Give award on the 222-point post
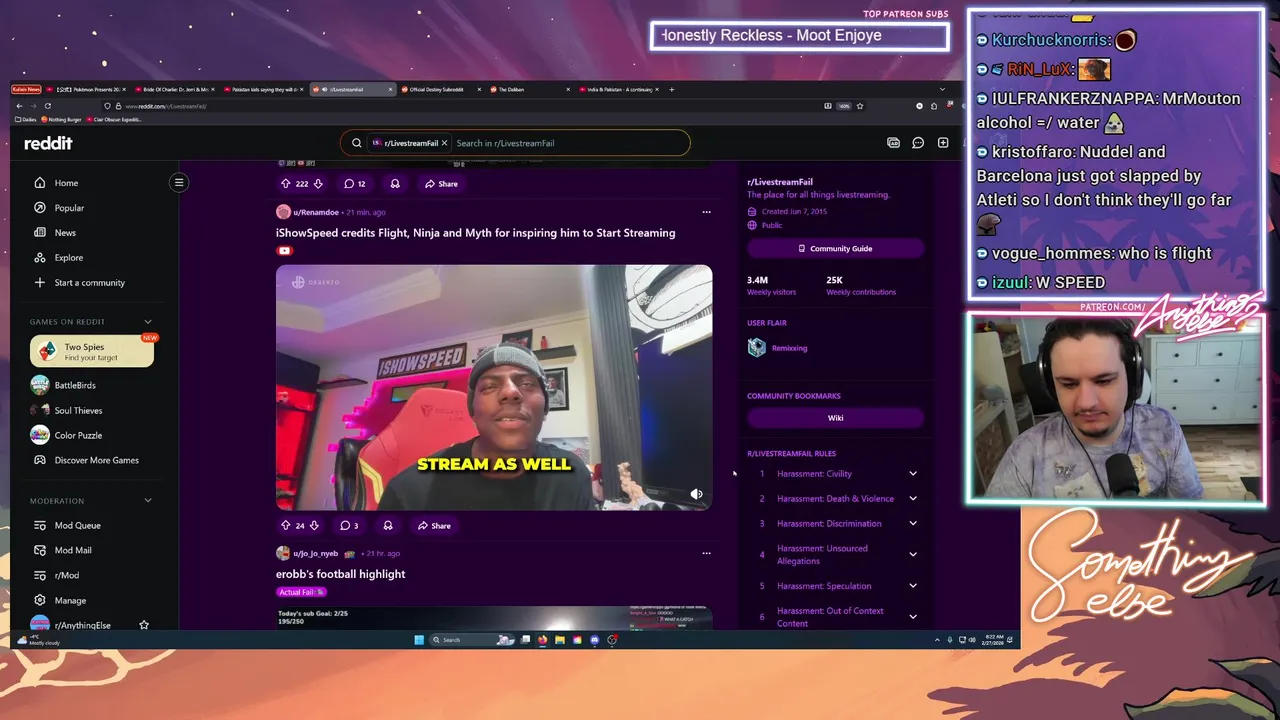 pyautogui.click(x=395, y=184)
